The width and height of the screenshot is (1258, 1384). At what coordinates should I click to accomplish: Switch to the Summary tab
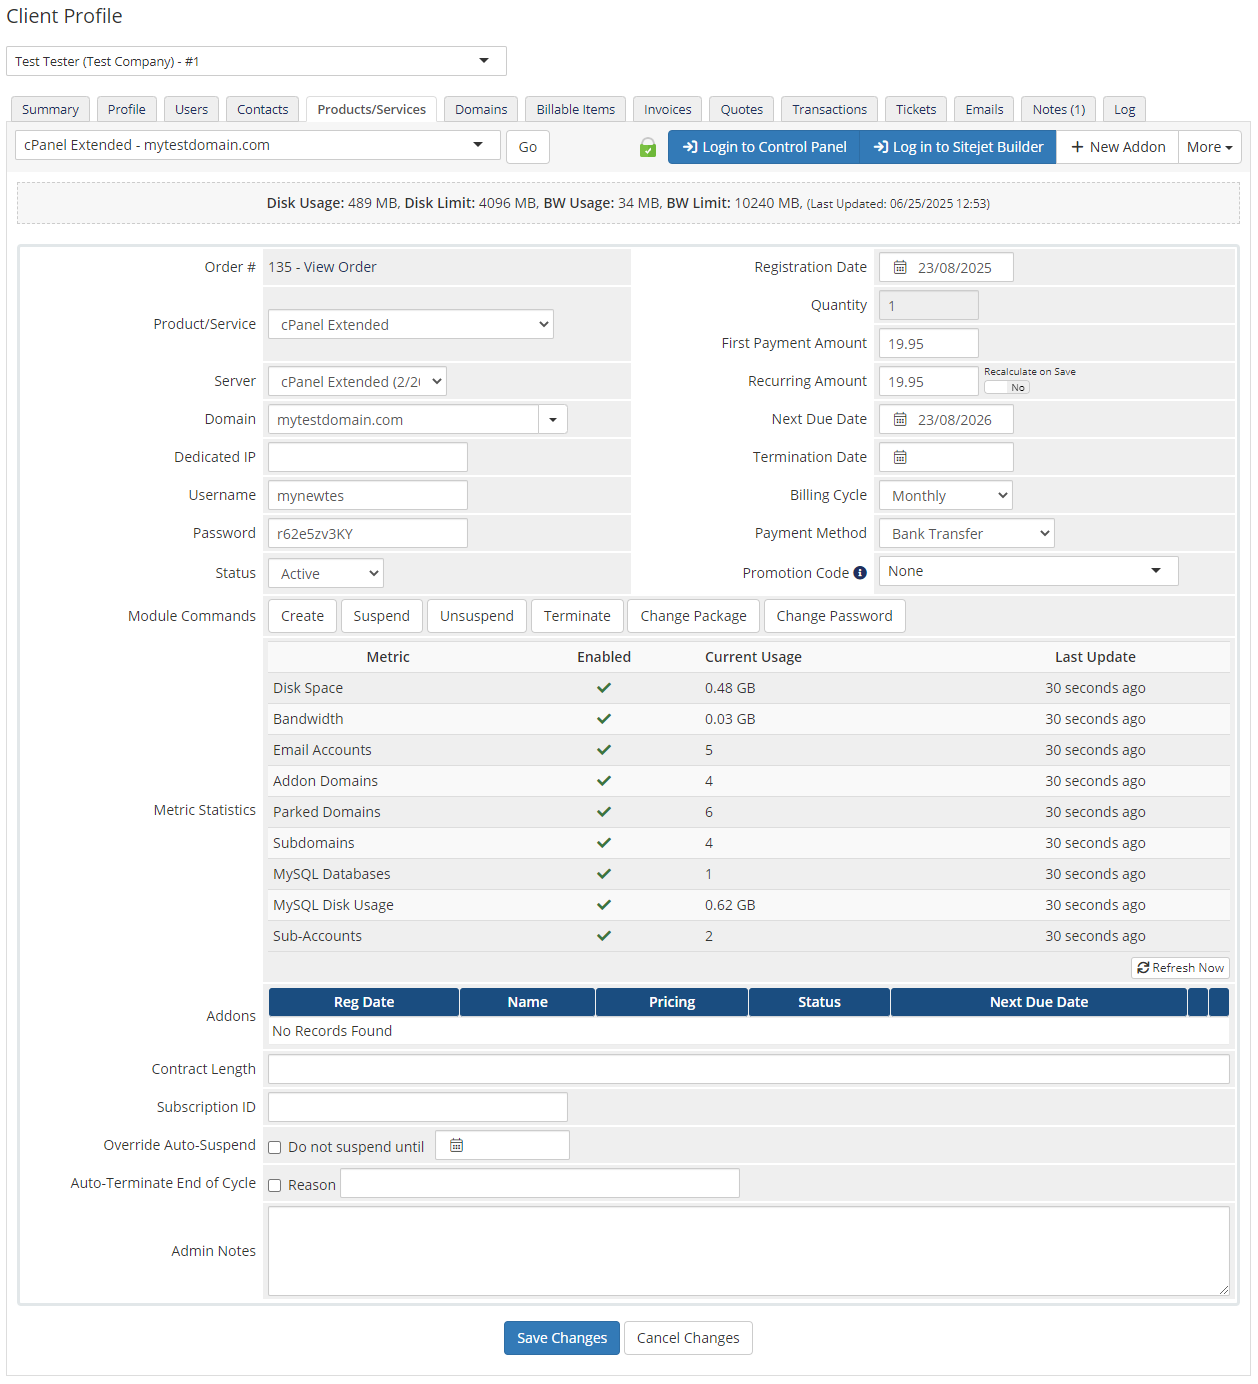50,110
